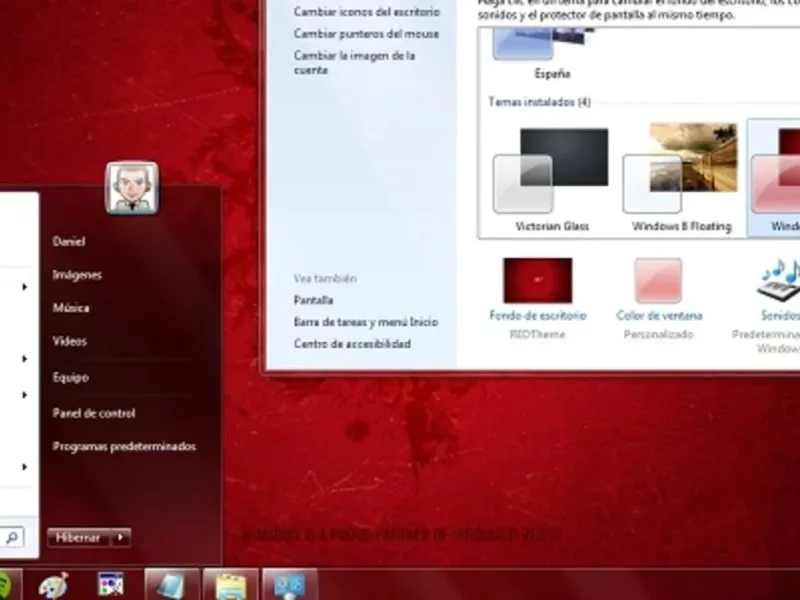Open Centro de accesibilidad link
The width and height of the screenshot is (800, 600).
(352, 344)
